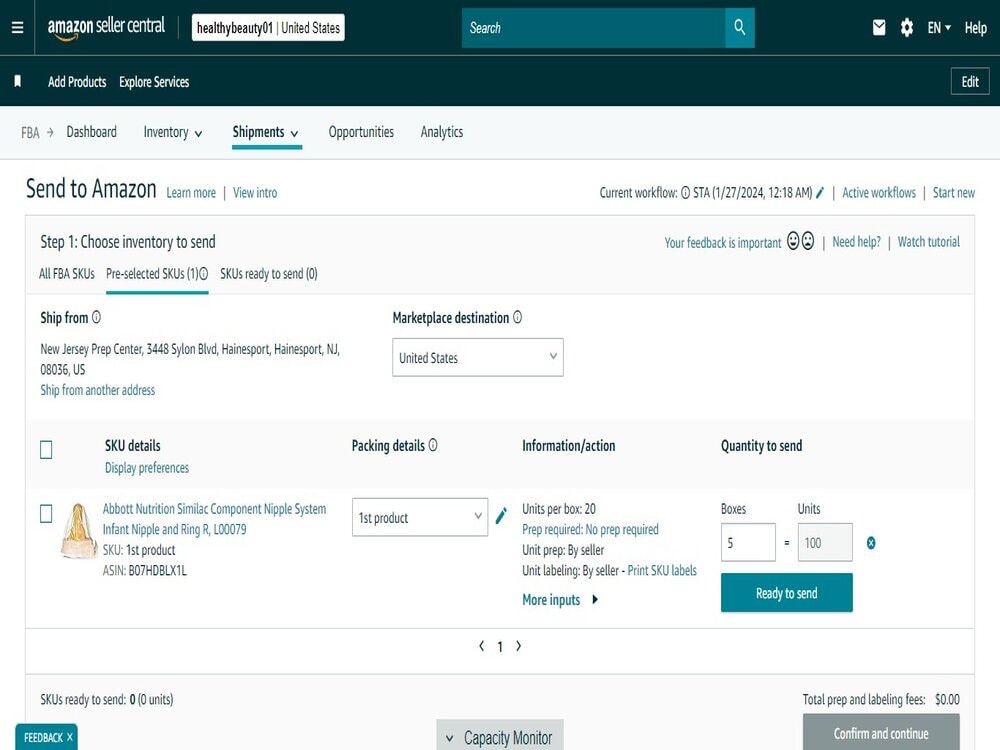Click the Similac nipple product thumbnail
This screenshot has width=1000, height=750.
pyautogui.click(x=78, y=531)
